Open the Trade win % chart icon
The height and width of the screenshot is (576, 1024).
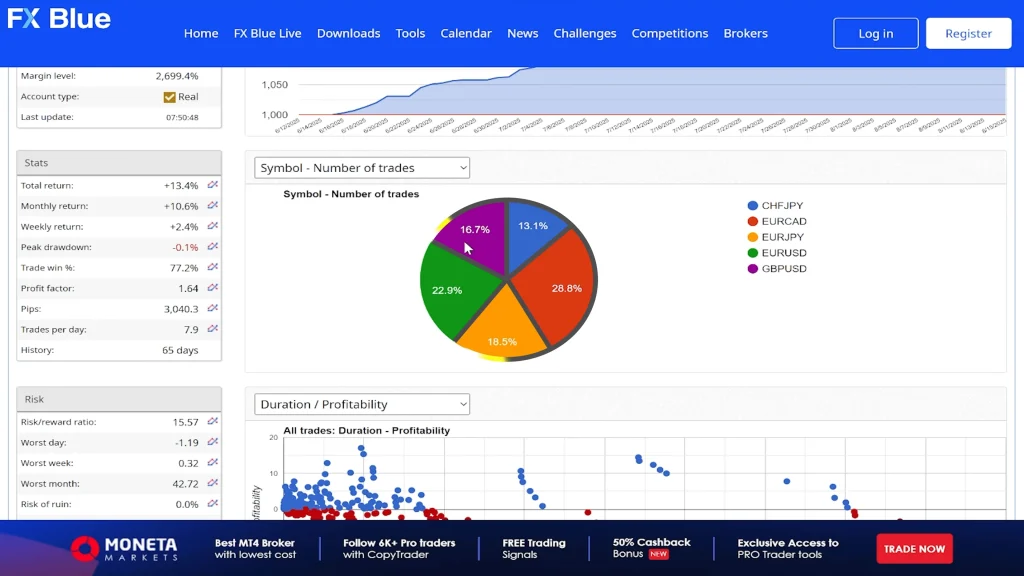[x=212, y=268]
